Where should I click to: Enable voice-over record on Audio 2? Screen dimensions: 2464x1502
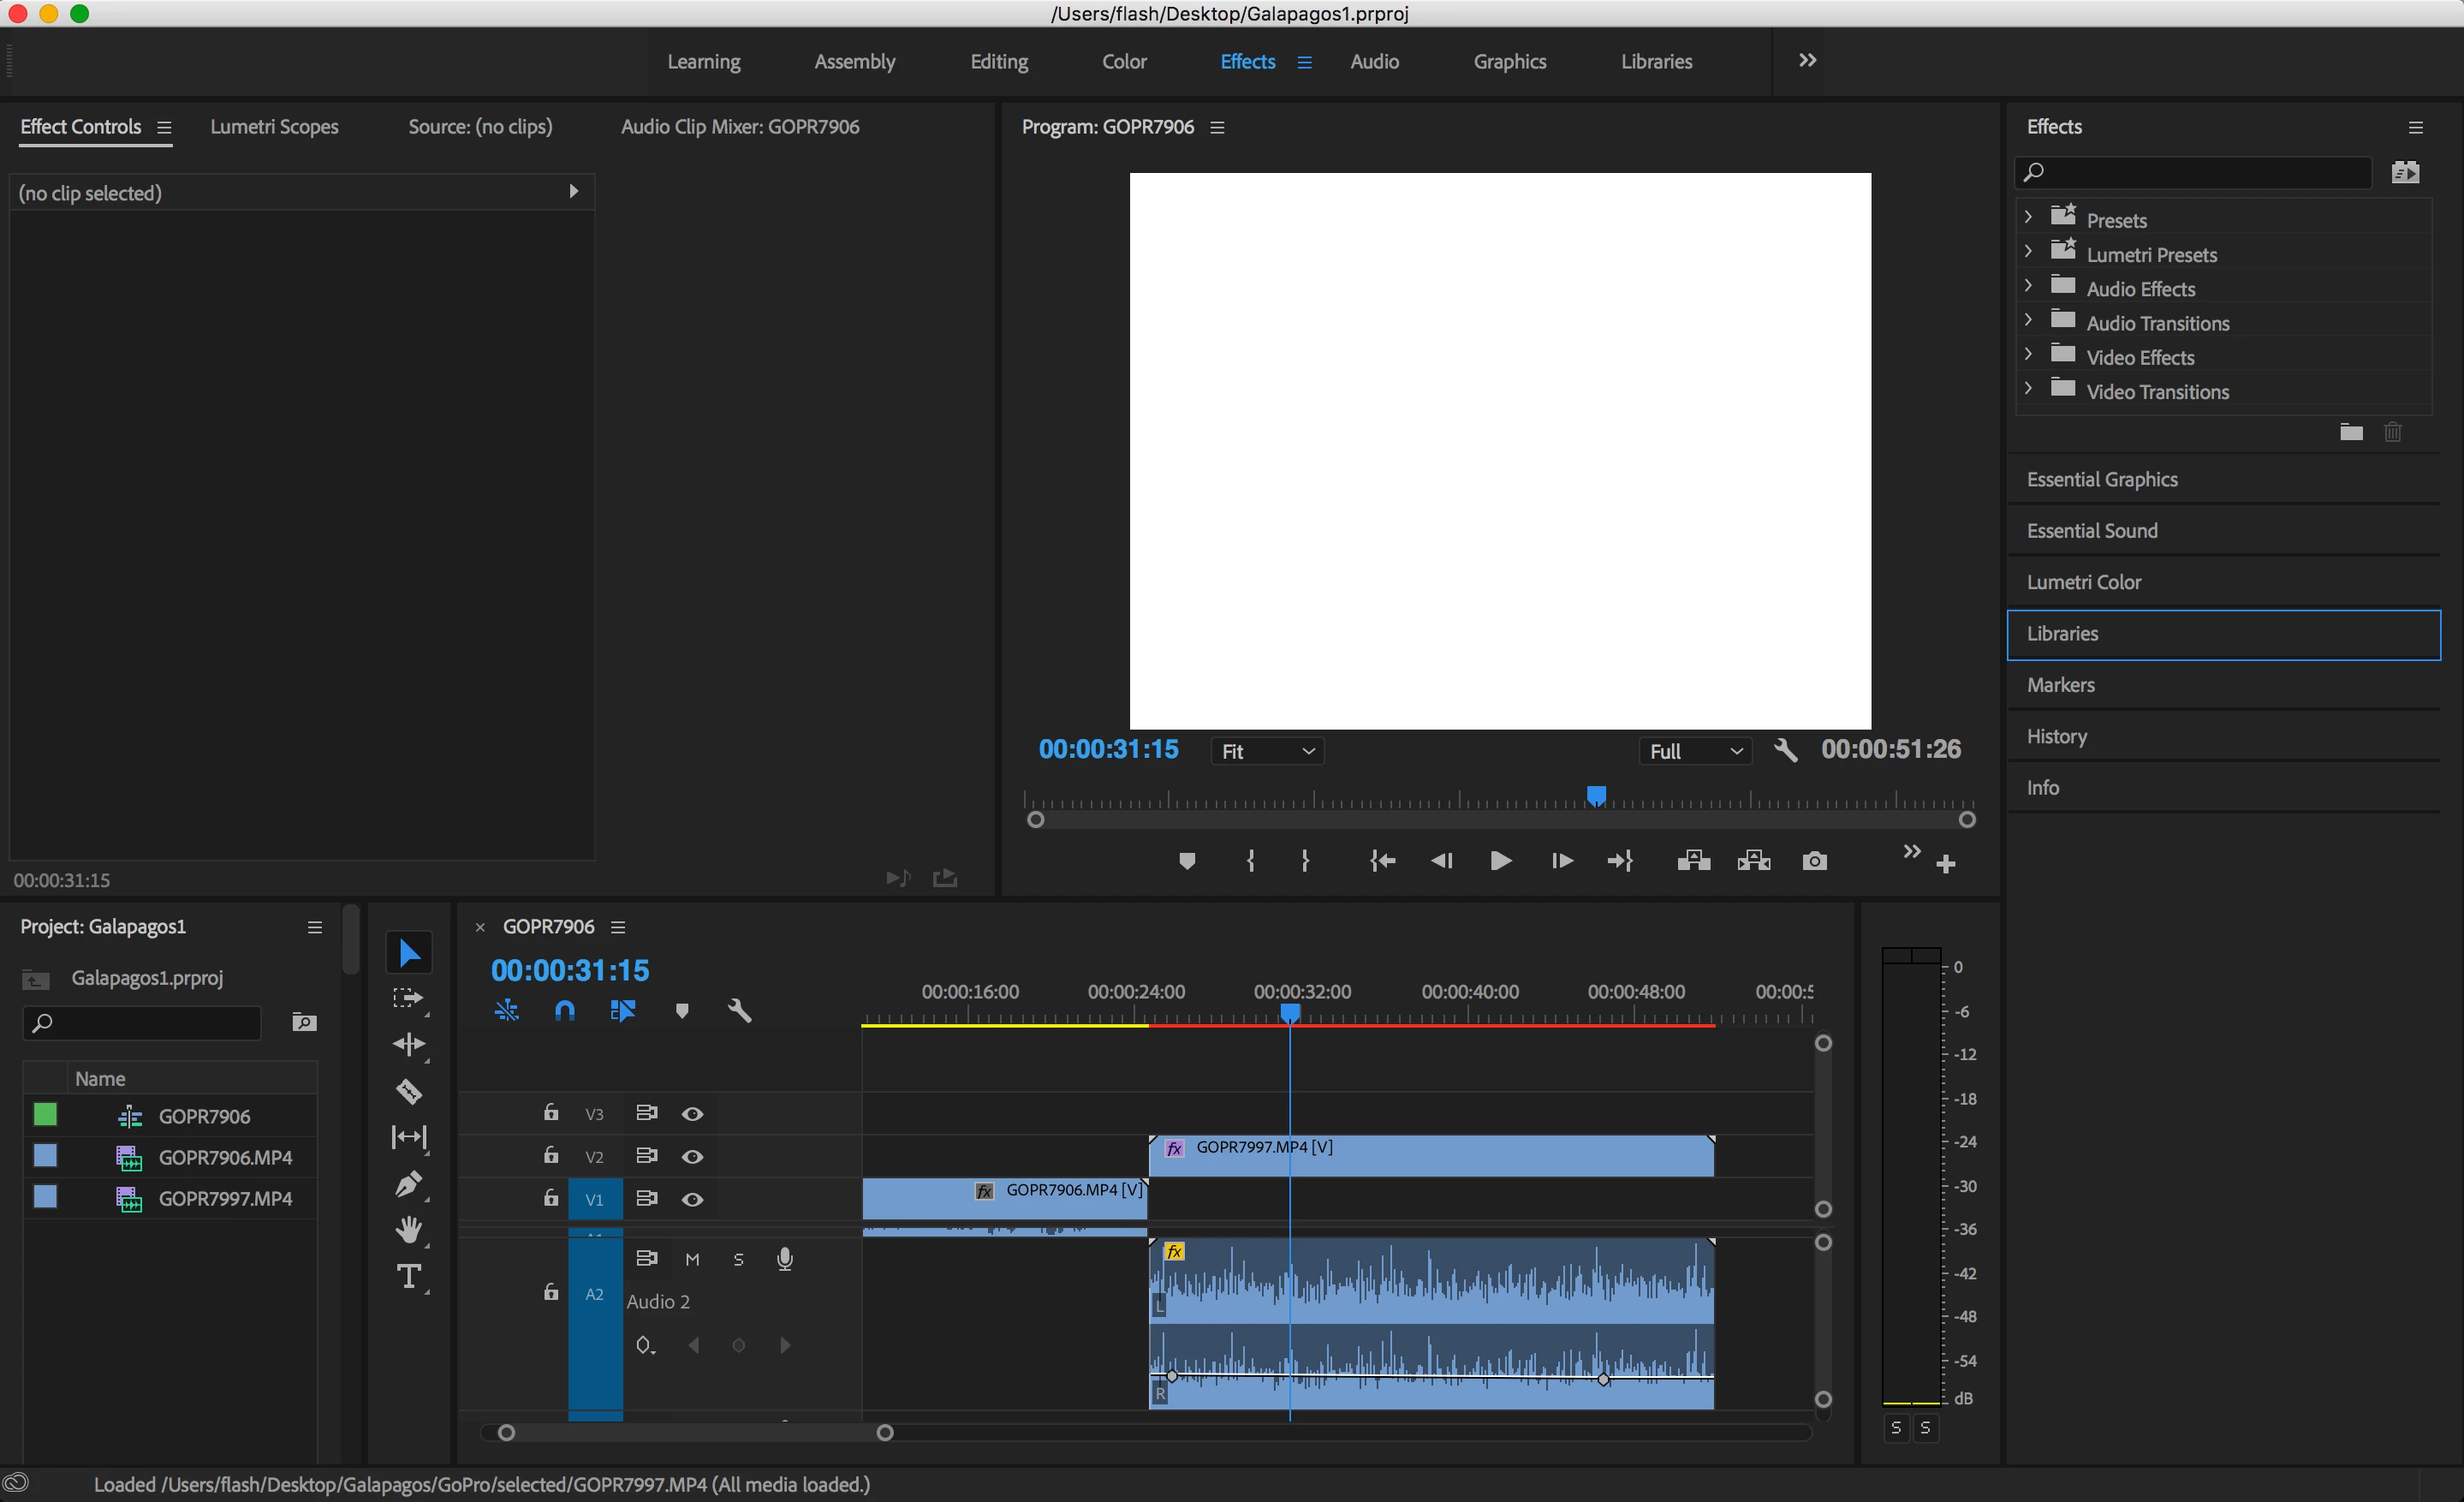(x=785, y=1259)
